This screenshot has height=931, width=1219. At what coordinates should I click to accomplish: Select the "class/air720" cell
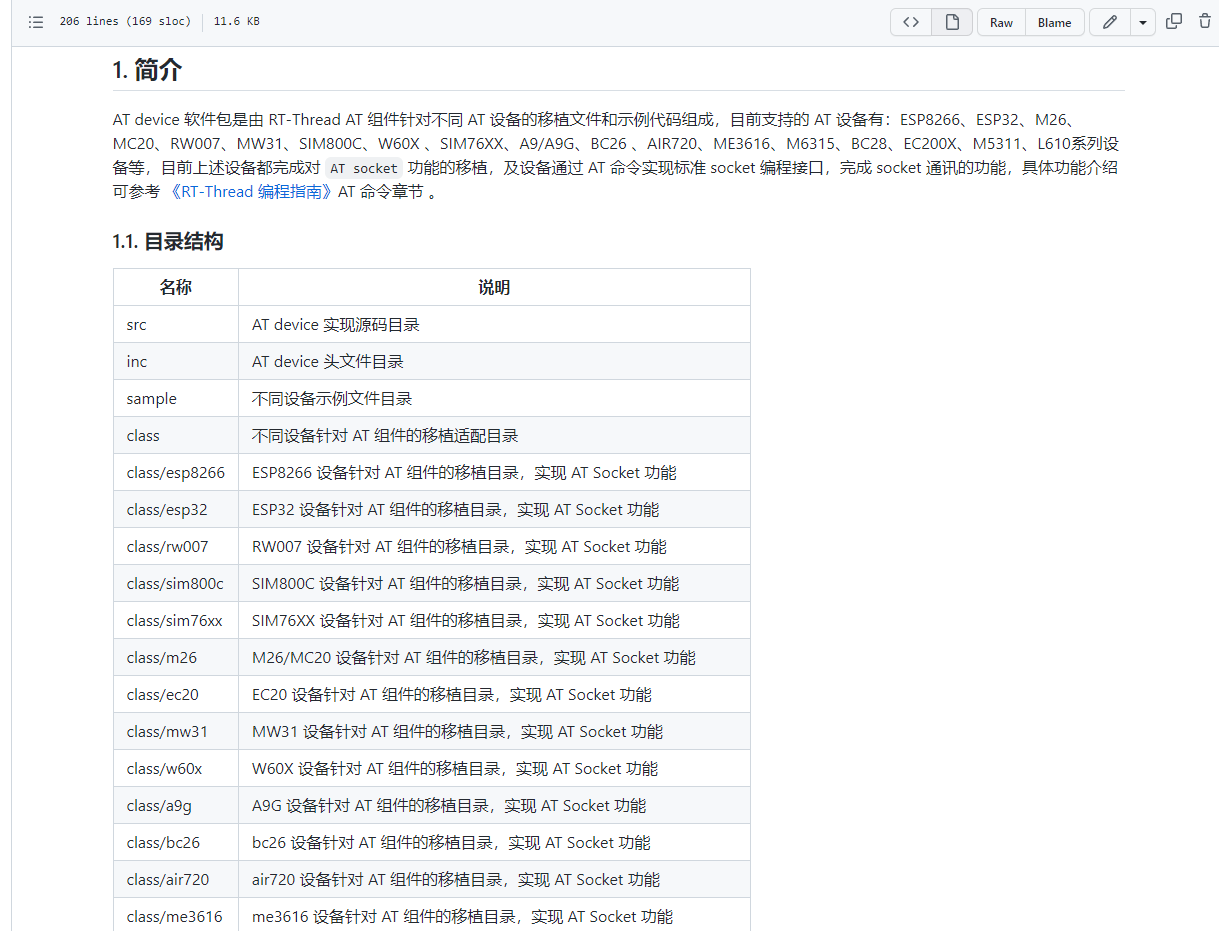pos(176,879)
